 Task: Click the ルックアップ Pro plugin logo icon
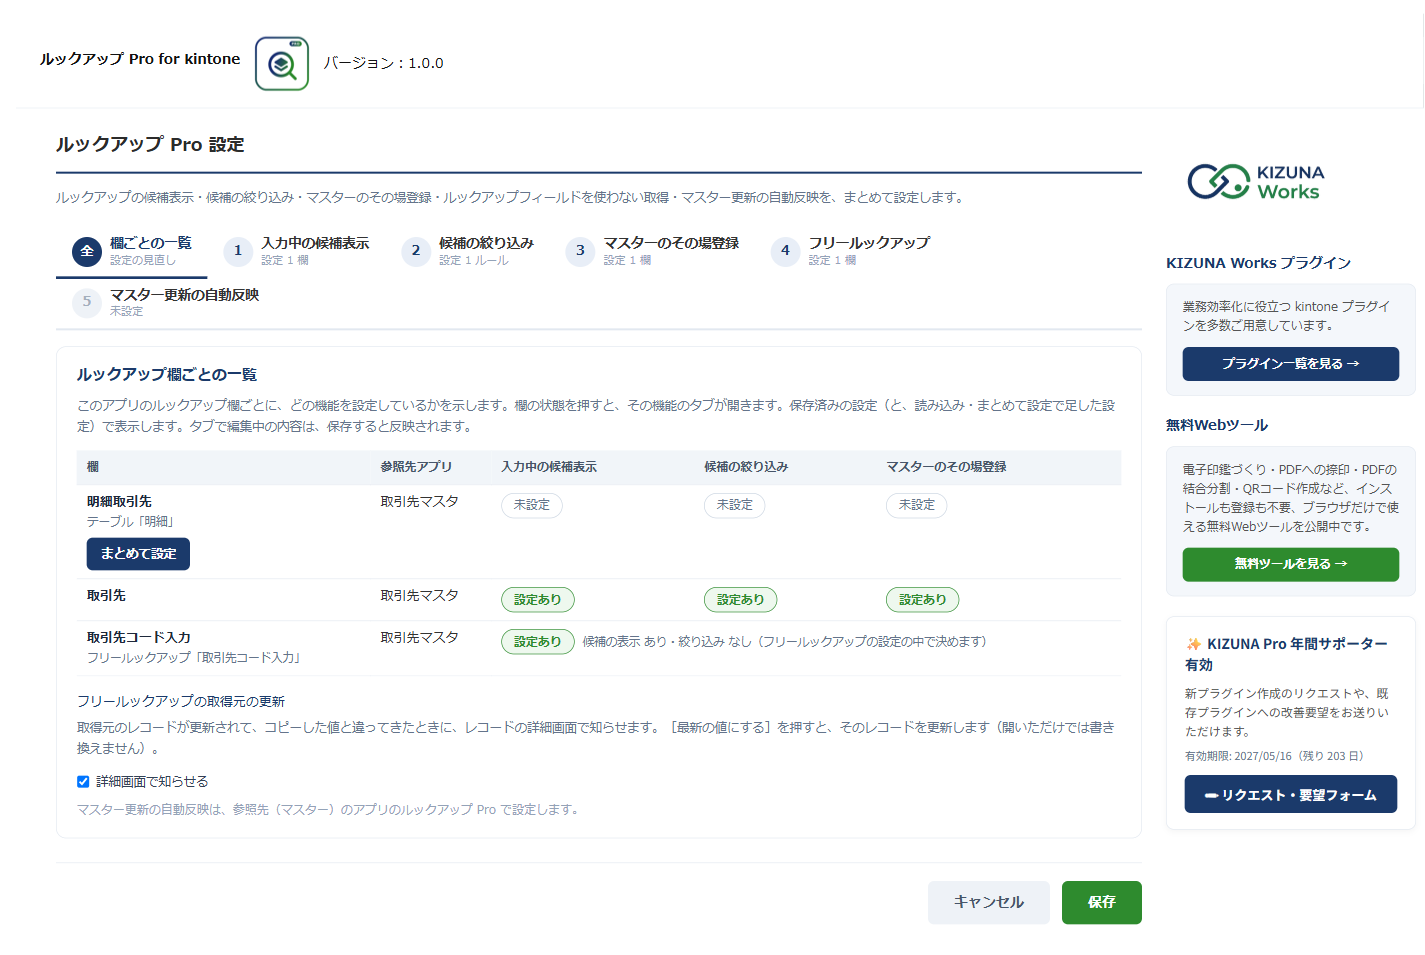(282, 64)
